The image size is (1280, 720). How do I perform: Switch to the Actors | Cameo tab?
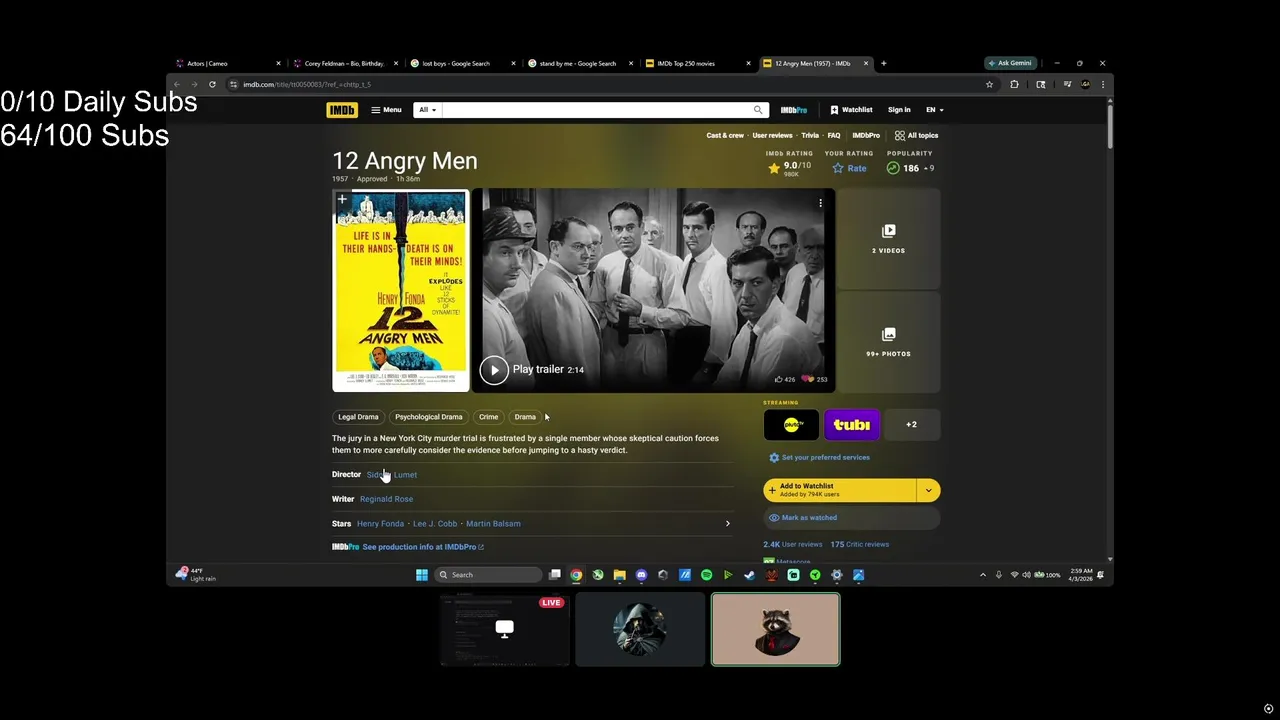click(229, 63)
